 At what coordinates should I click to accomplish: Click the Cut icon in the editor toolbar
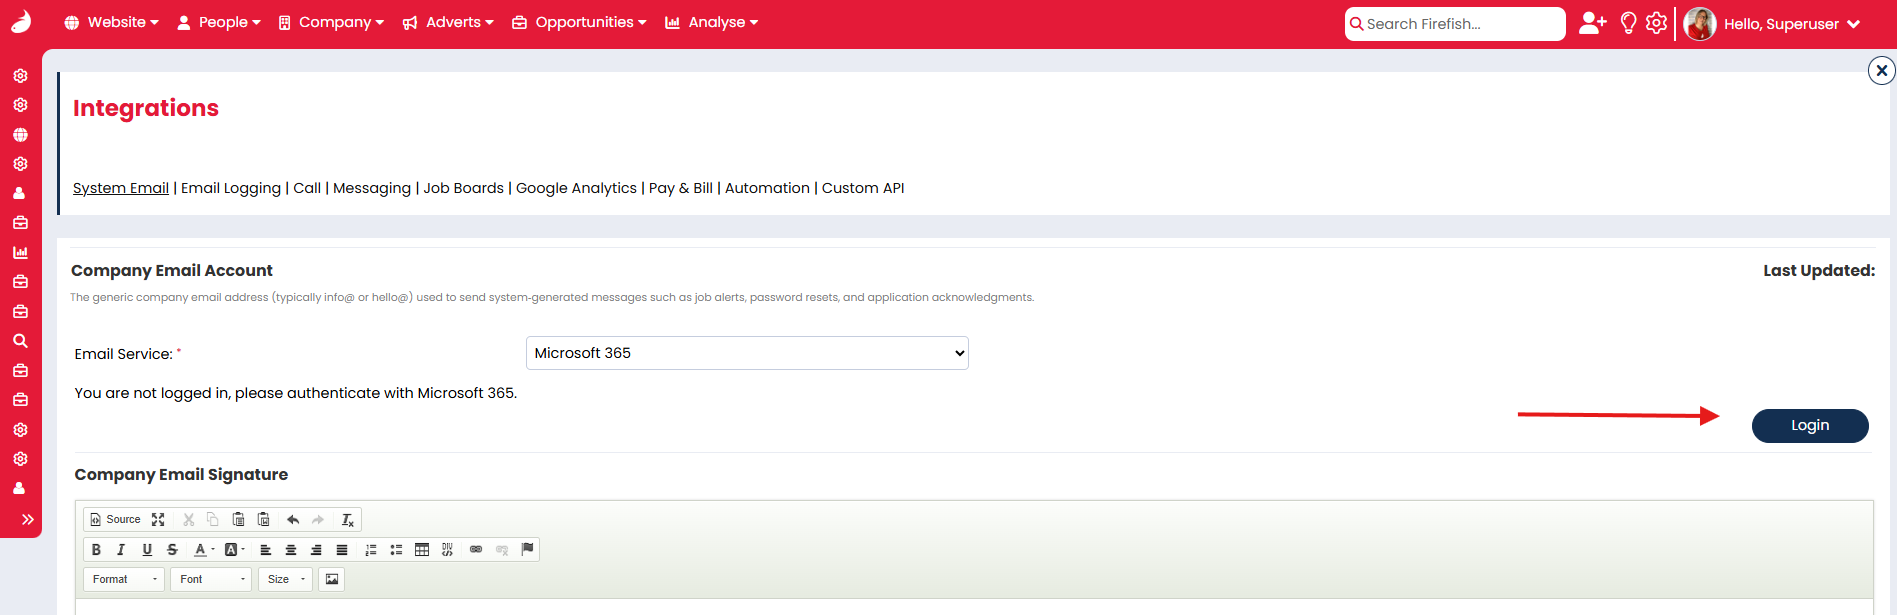tap(188, 519)
